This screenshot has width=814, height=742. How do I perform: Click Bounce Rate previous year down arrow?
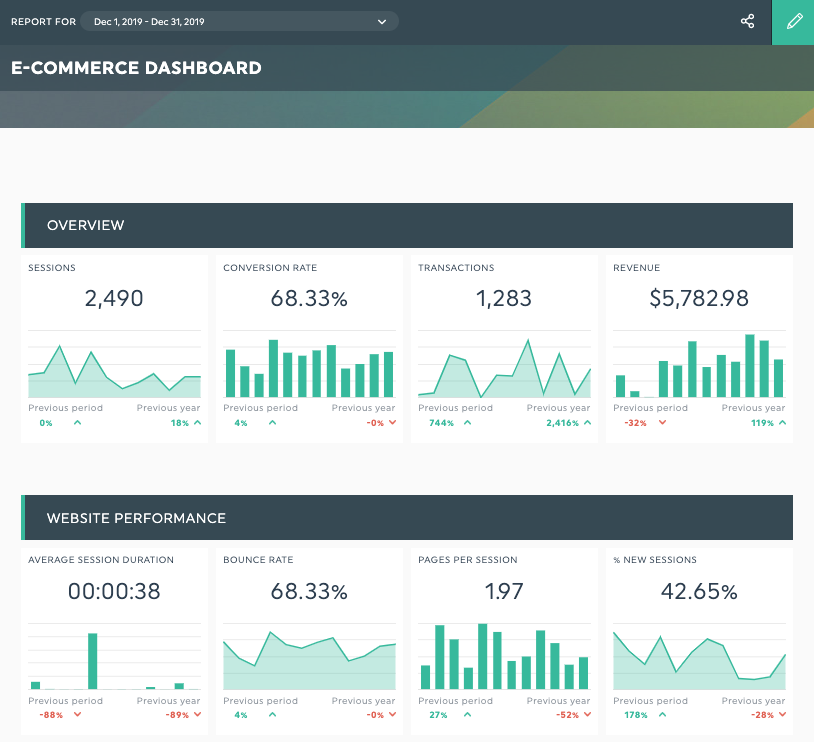tap(392, 714)
